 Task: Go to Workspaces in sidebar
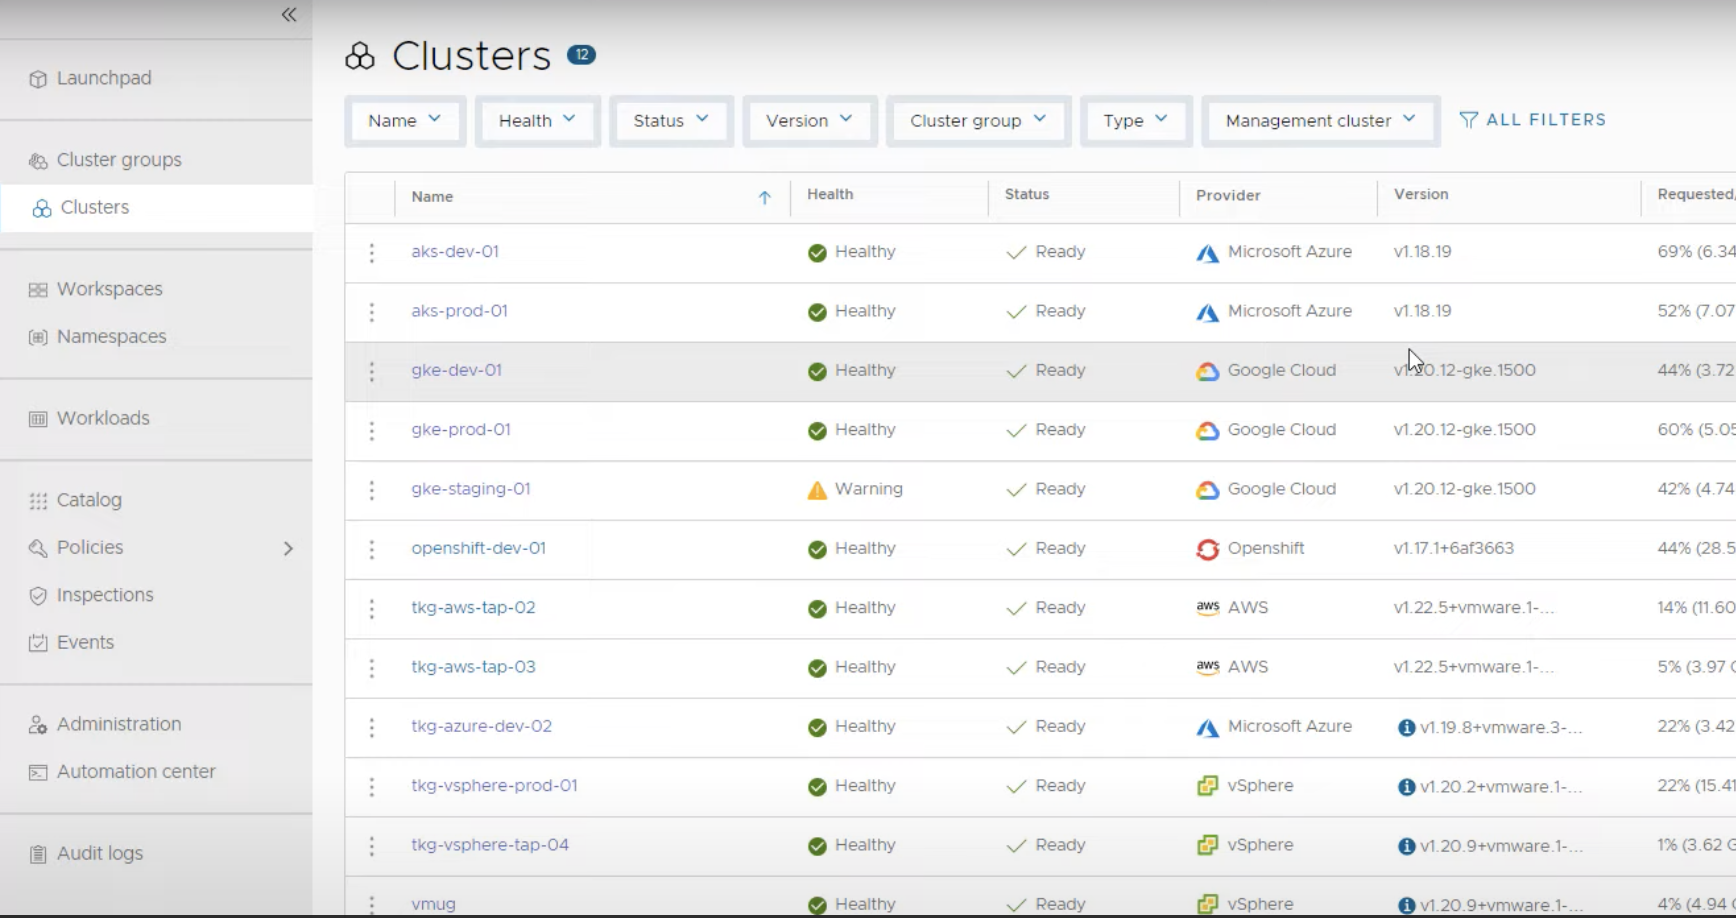coord(109,289)
